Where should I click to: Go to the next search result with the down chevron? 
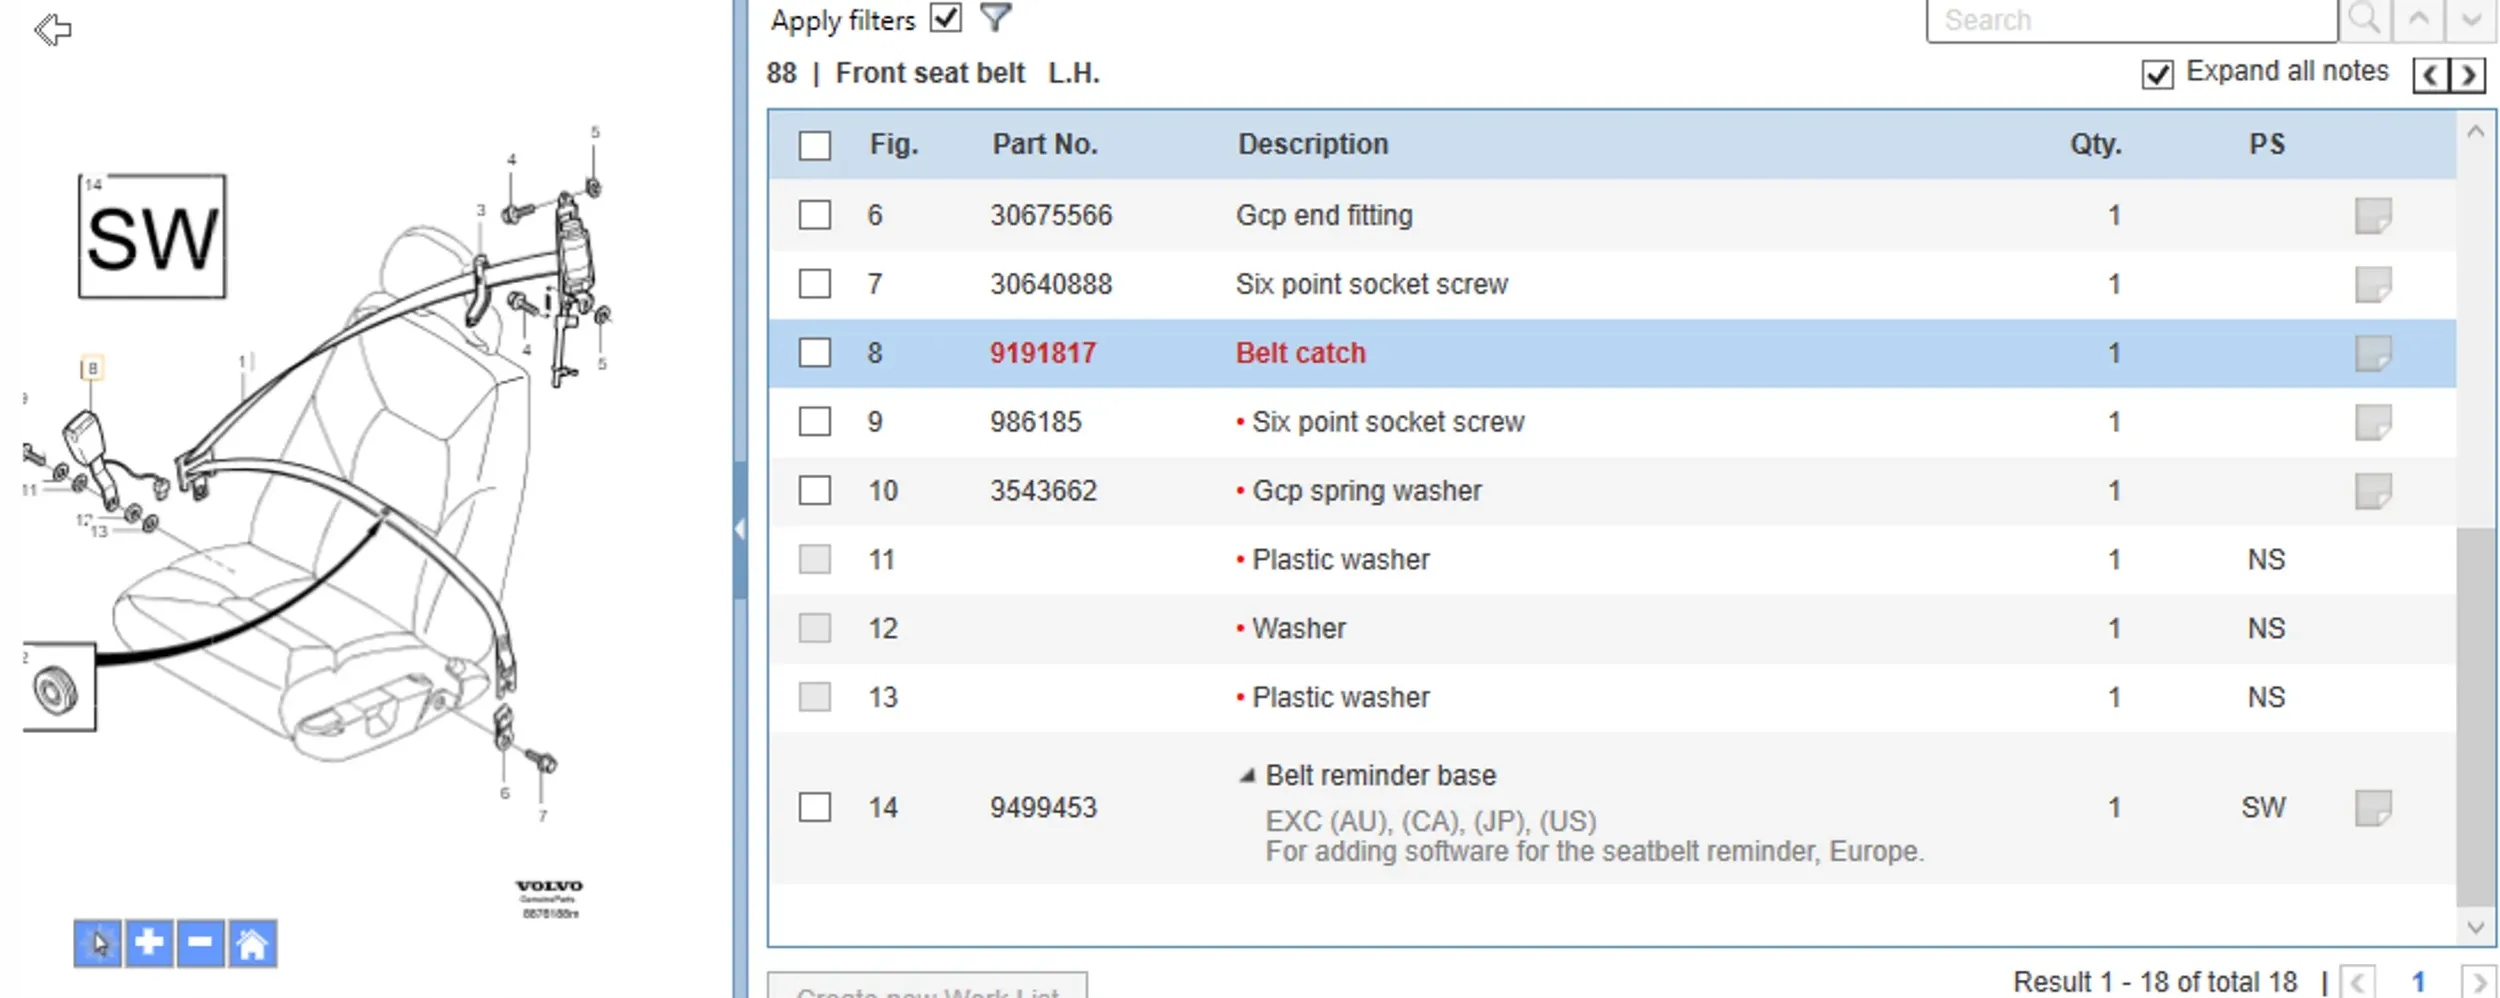click(2470, 19)
